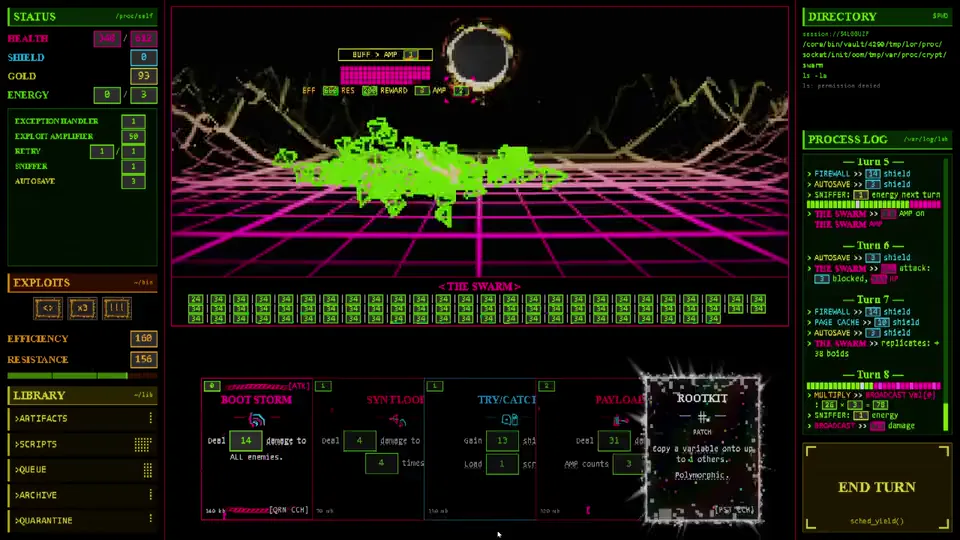Click the white orb above the swarm
Viewport: 960px width, 540px height.
(x=479, y=56)
